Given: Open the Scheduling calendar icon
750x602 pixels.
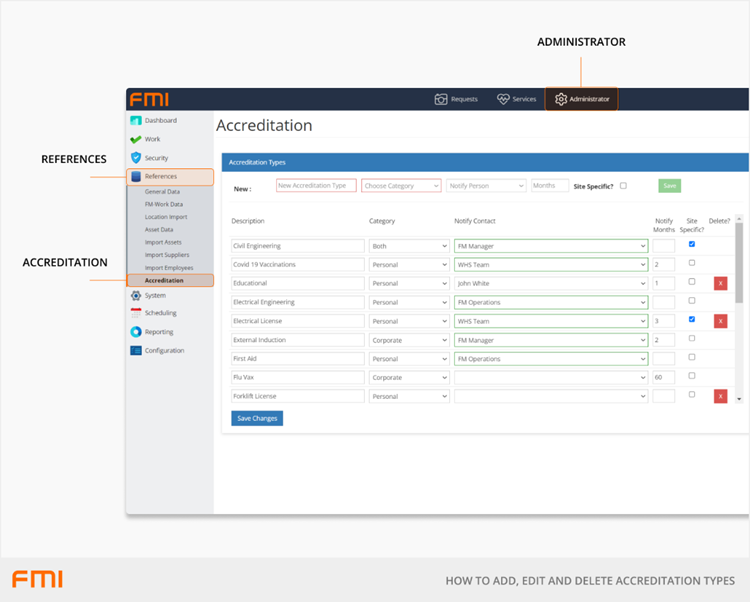Looking at the screenshot, I should [136, 313].
